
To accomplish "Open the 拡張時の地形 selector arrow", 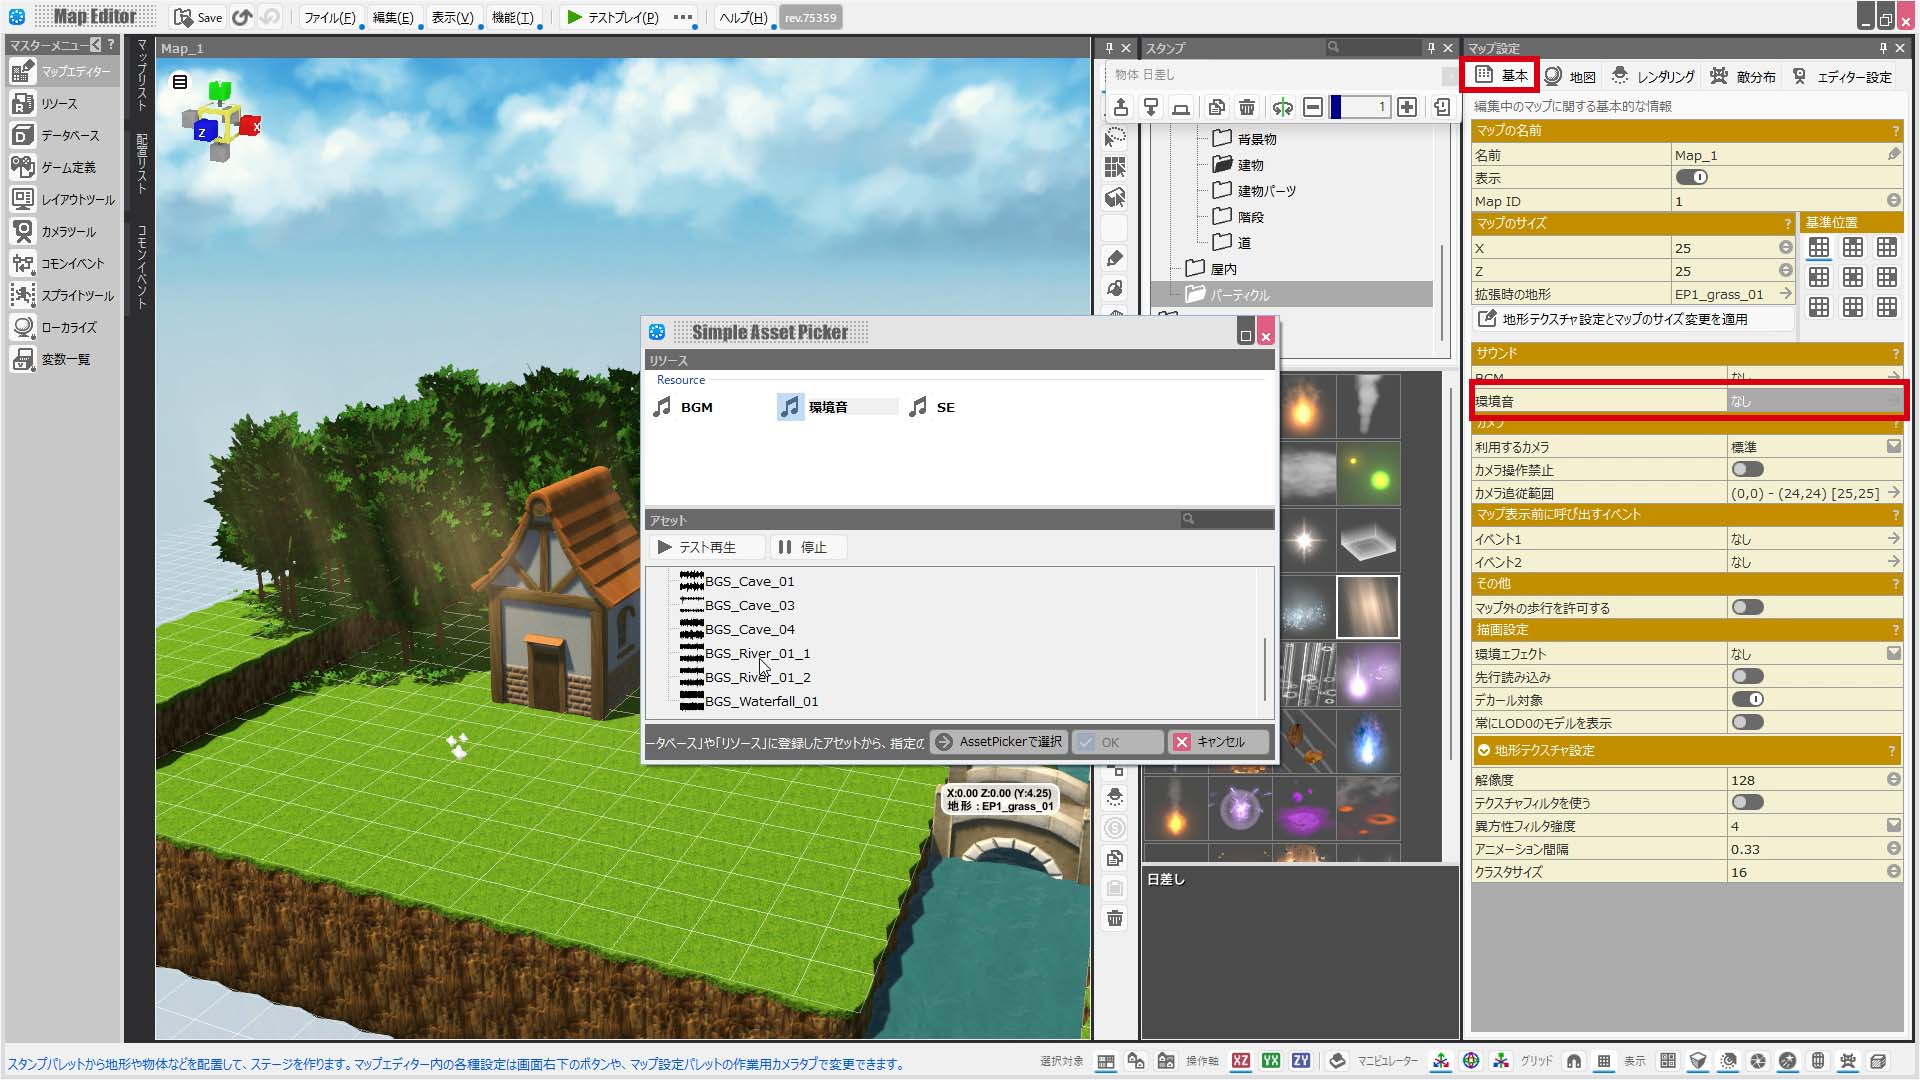I will (x=1786, y=294).
